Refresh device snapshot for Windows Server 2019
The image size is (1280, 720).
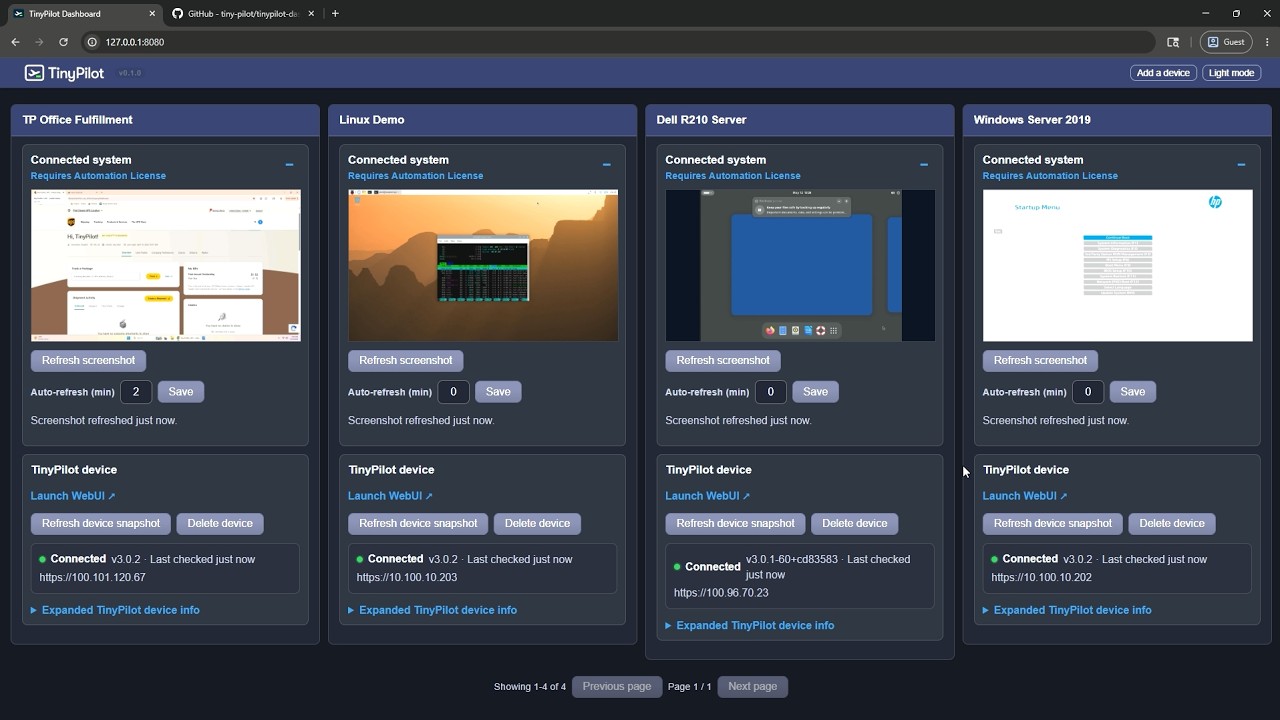click(x=1053, y=523)
